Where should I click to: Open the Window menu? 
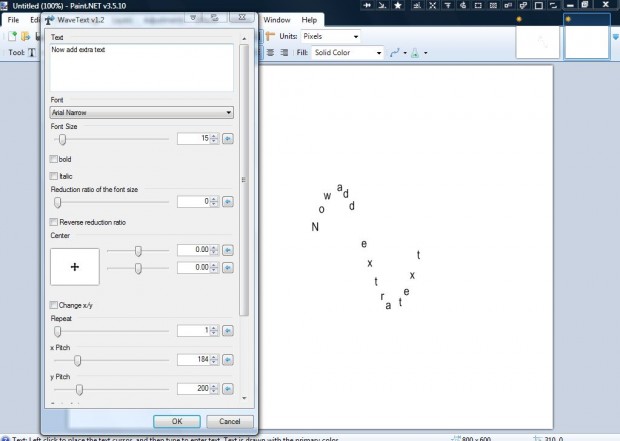point(277,20)
